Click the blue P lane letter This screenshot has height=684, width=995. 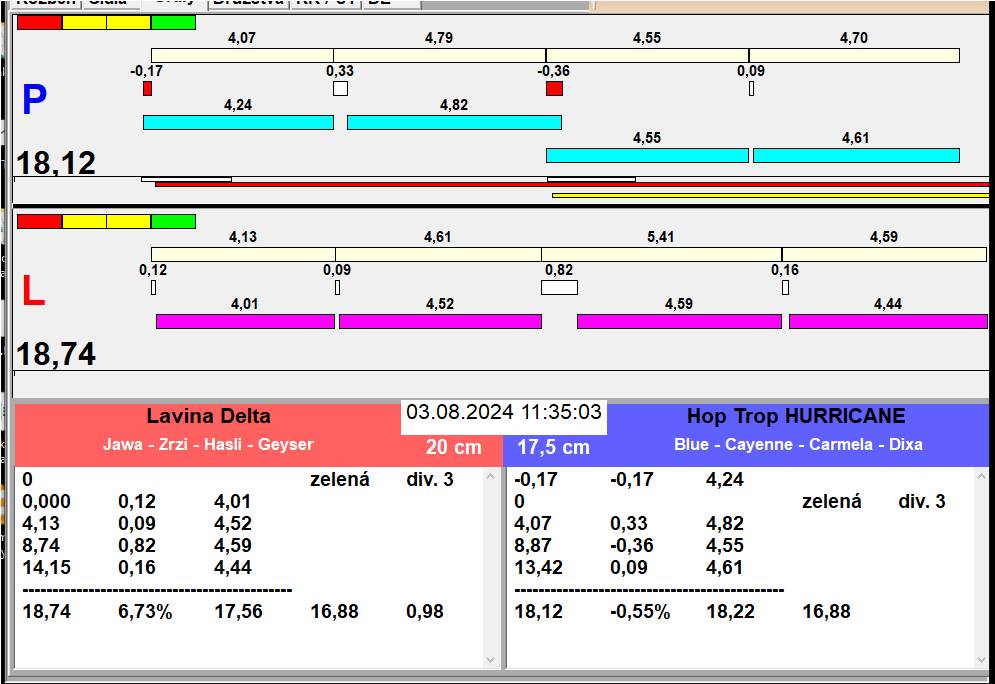coord(34,101)
